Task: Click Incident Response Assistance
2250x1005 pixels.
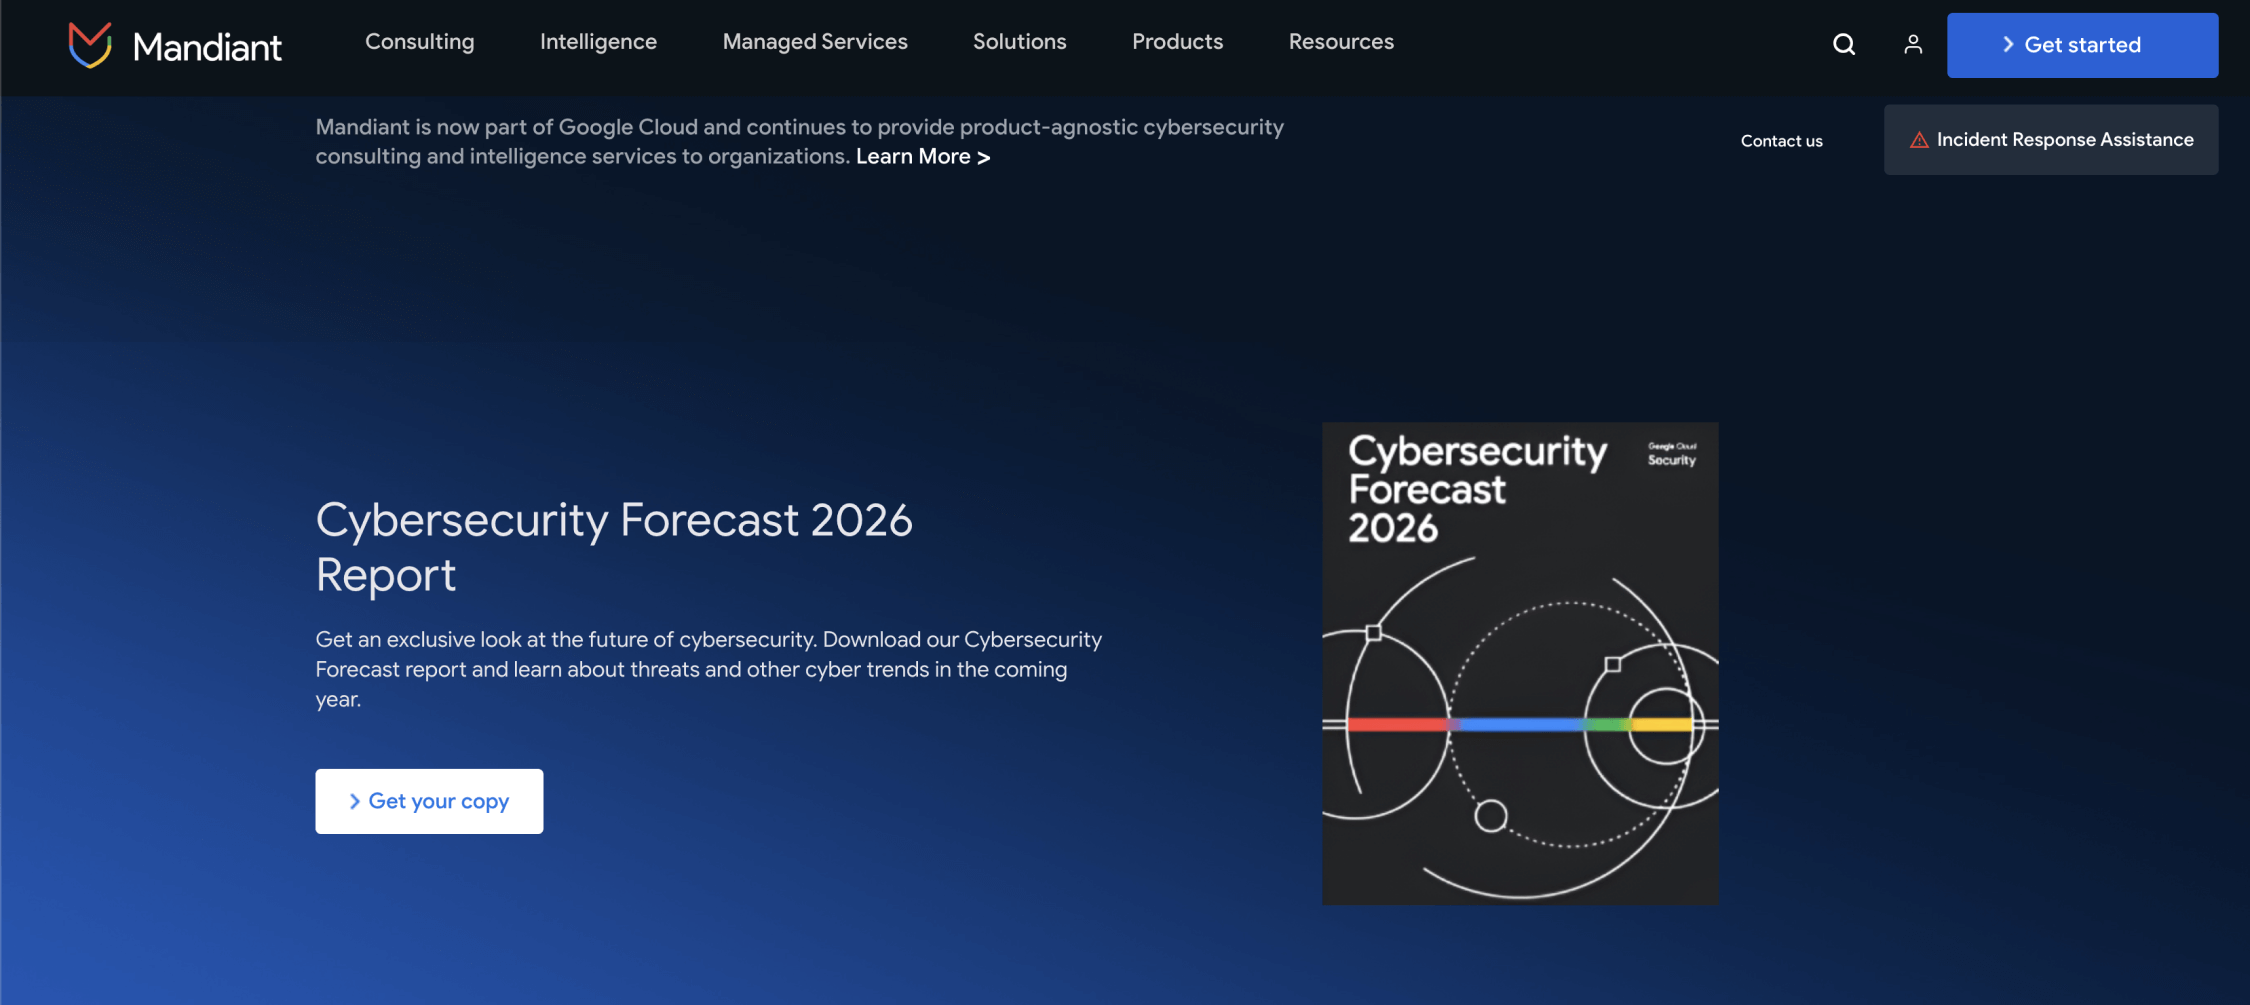Action: 2050,139
